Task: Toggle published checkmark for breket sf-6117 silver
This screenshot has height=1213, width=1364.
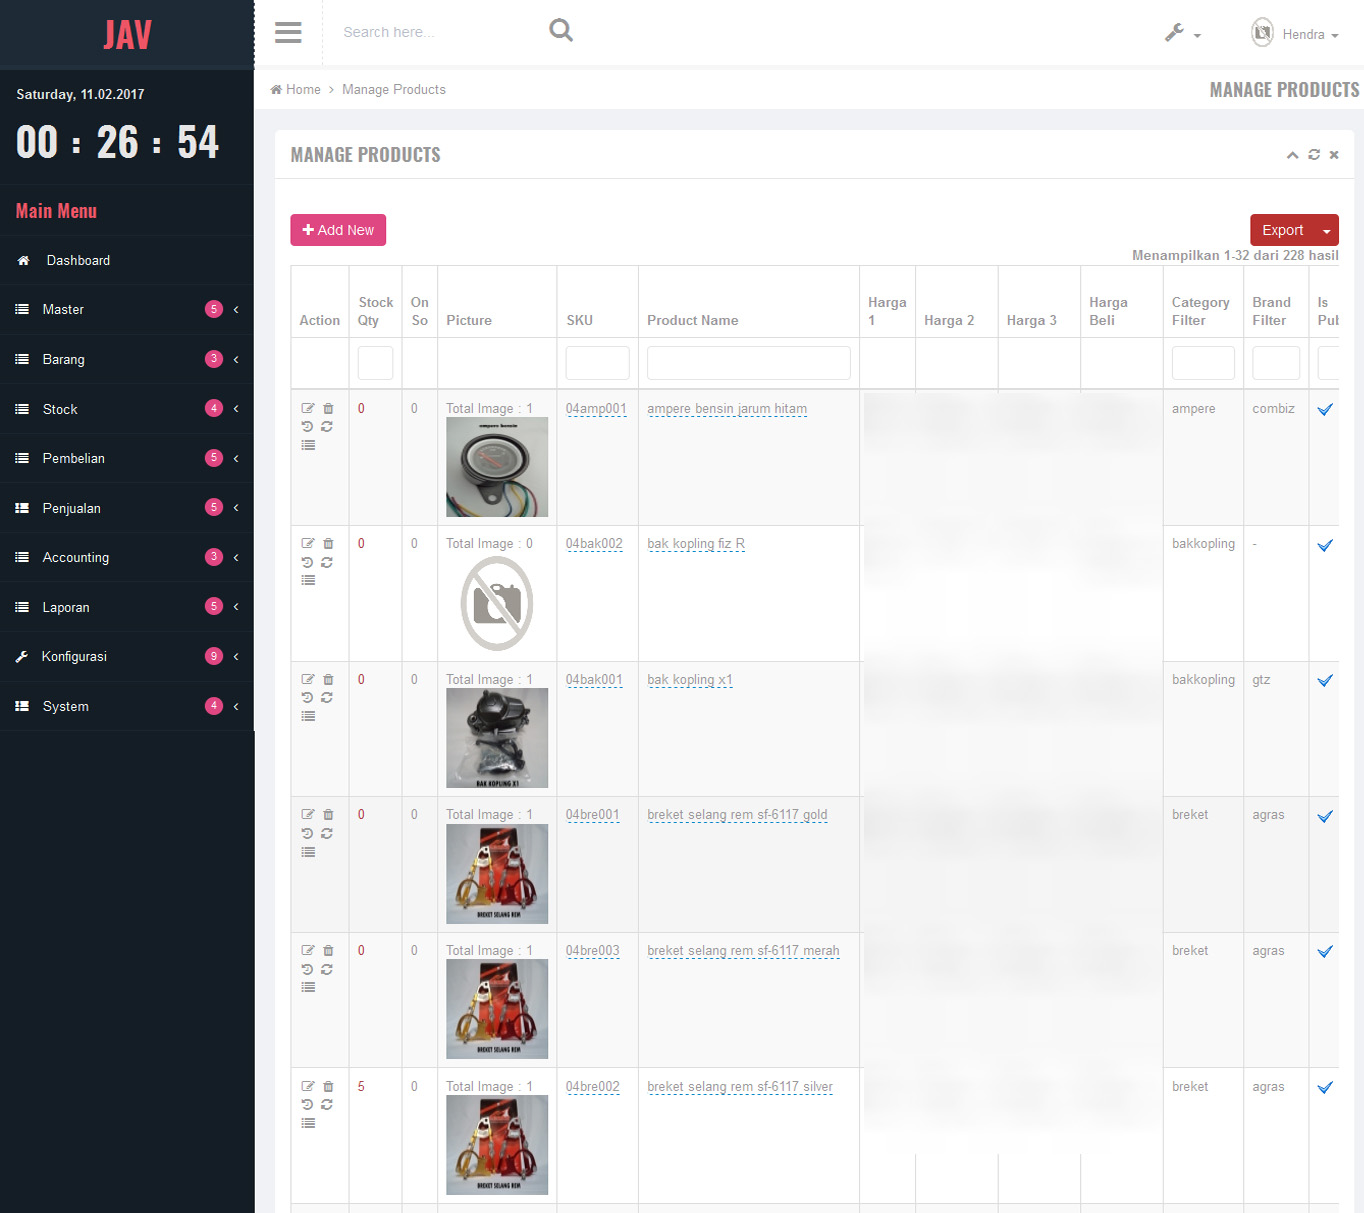Action: (x=1325, y=1088)
